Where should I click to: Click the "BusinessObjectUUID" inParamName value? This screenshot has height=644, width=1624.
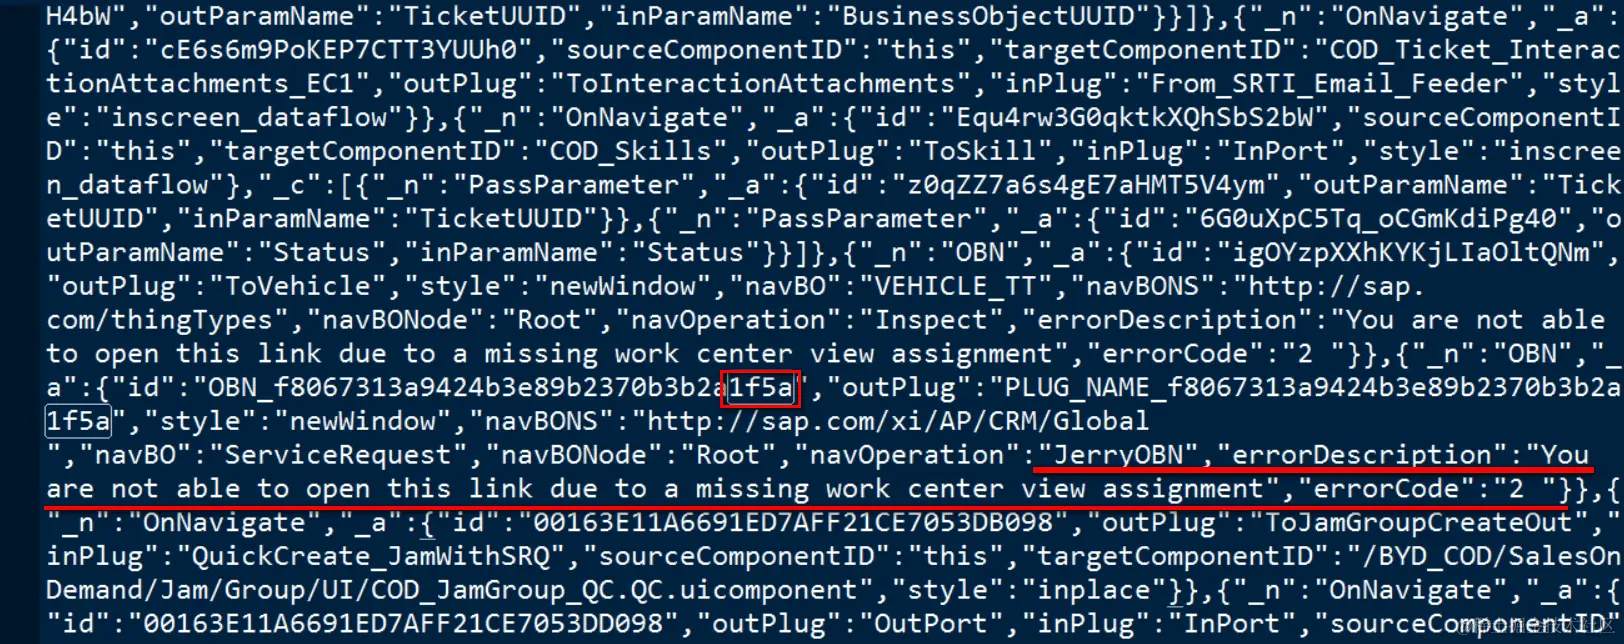coord(988,16)
